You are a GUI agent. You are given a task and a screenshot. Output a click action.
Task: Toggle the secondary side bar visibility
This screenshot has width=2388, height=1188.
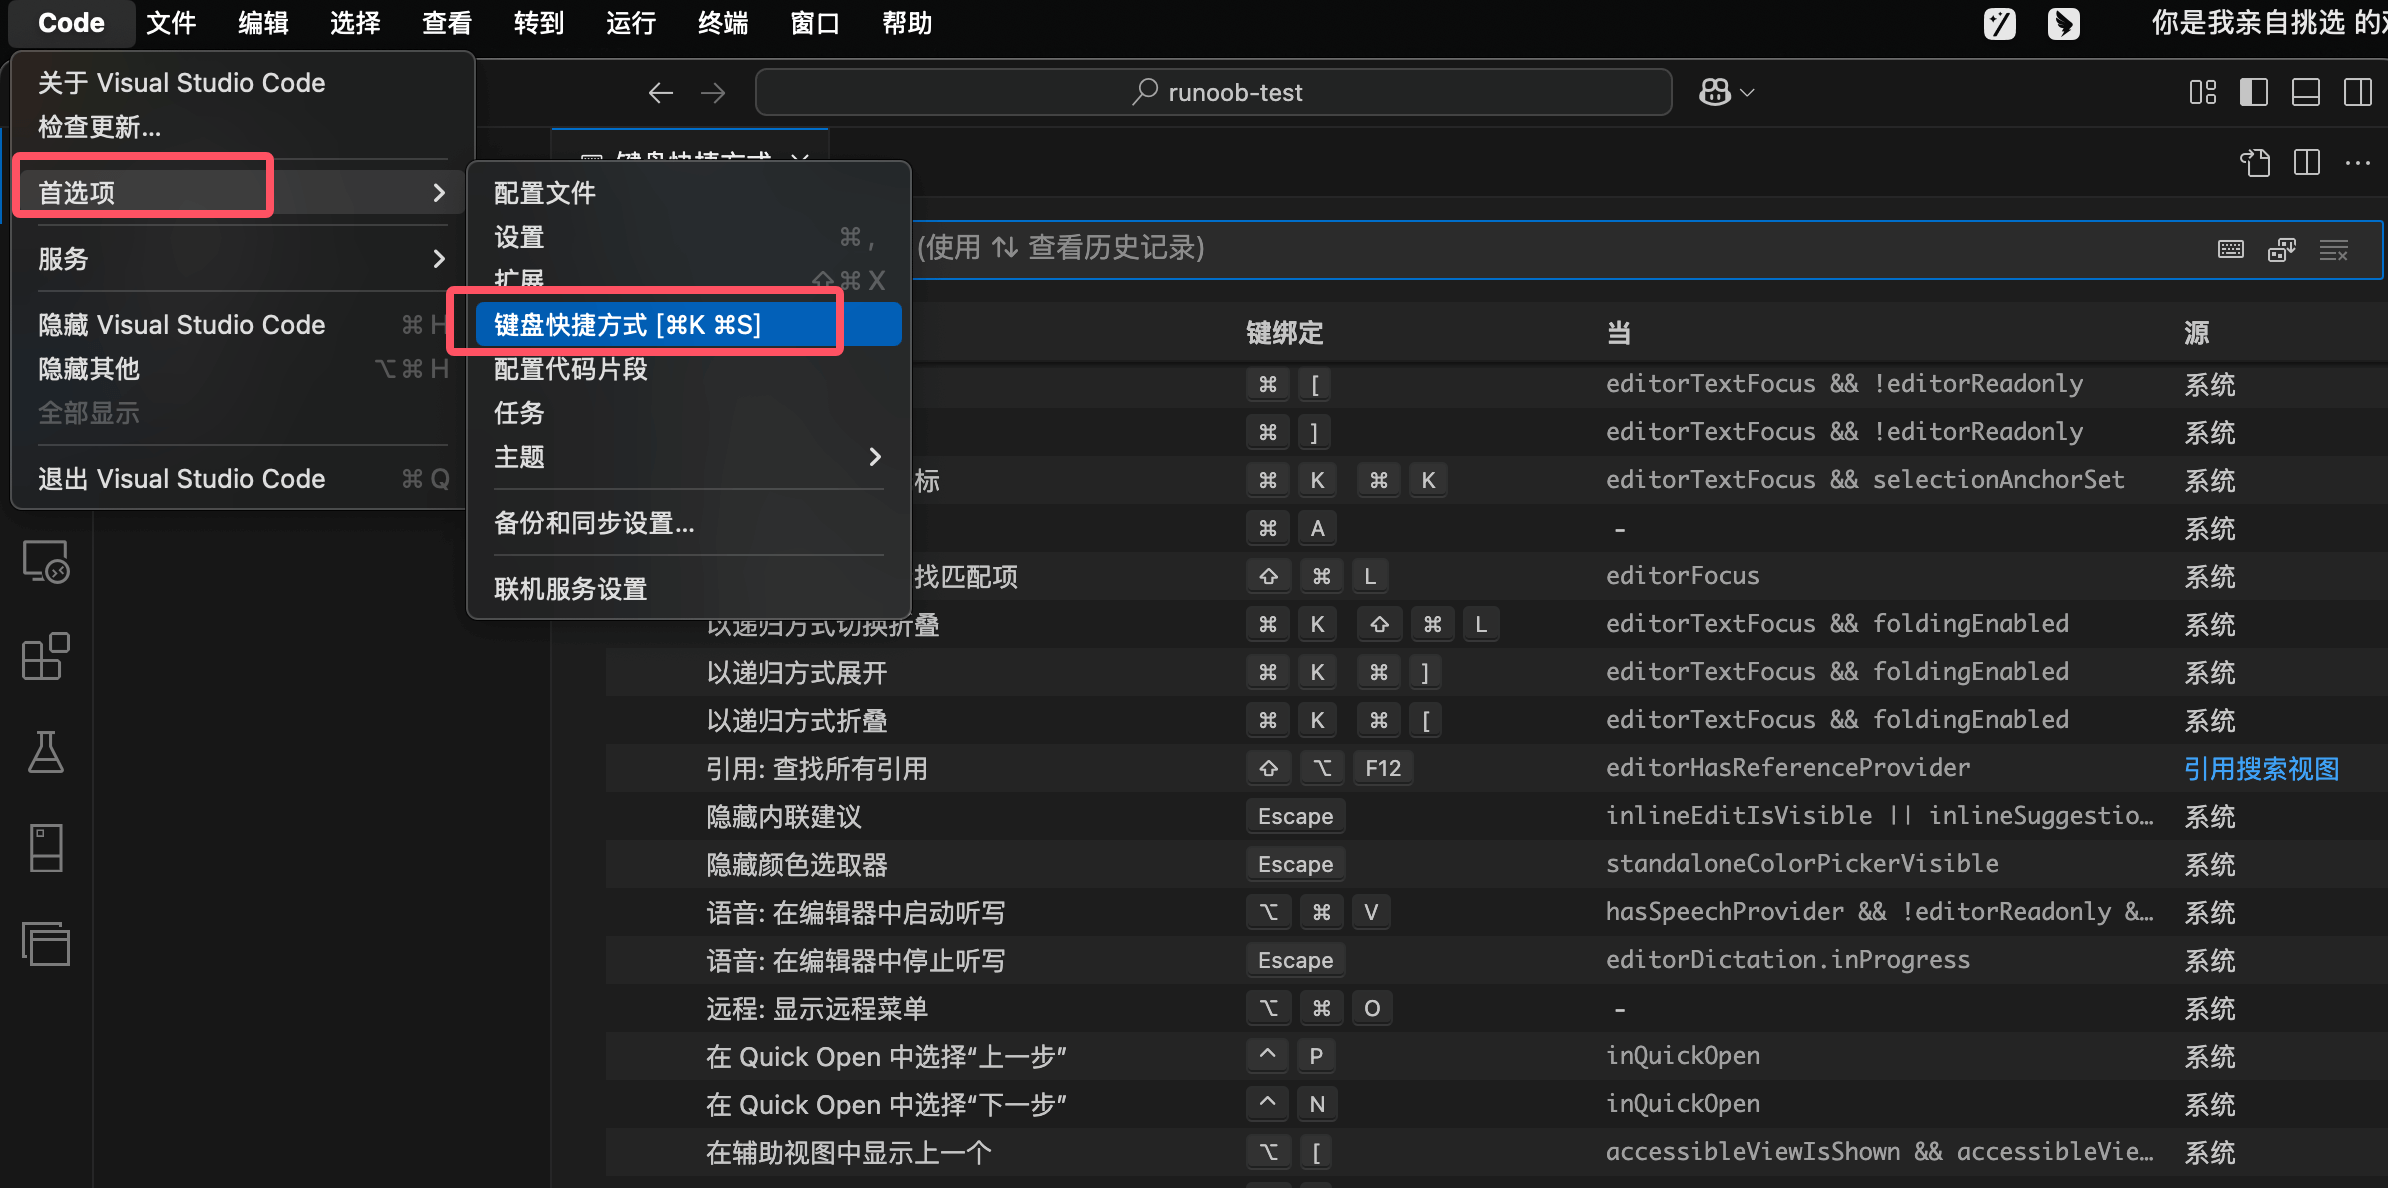pos(2357,92)
